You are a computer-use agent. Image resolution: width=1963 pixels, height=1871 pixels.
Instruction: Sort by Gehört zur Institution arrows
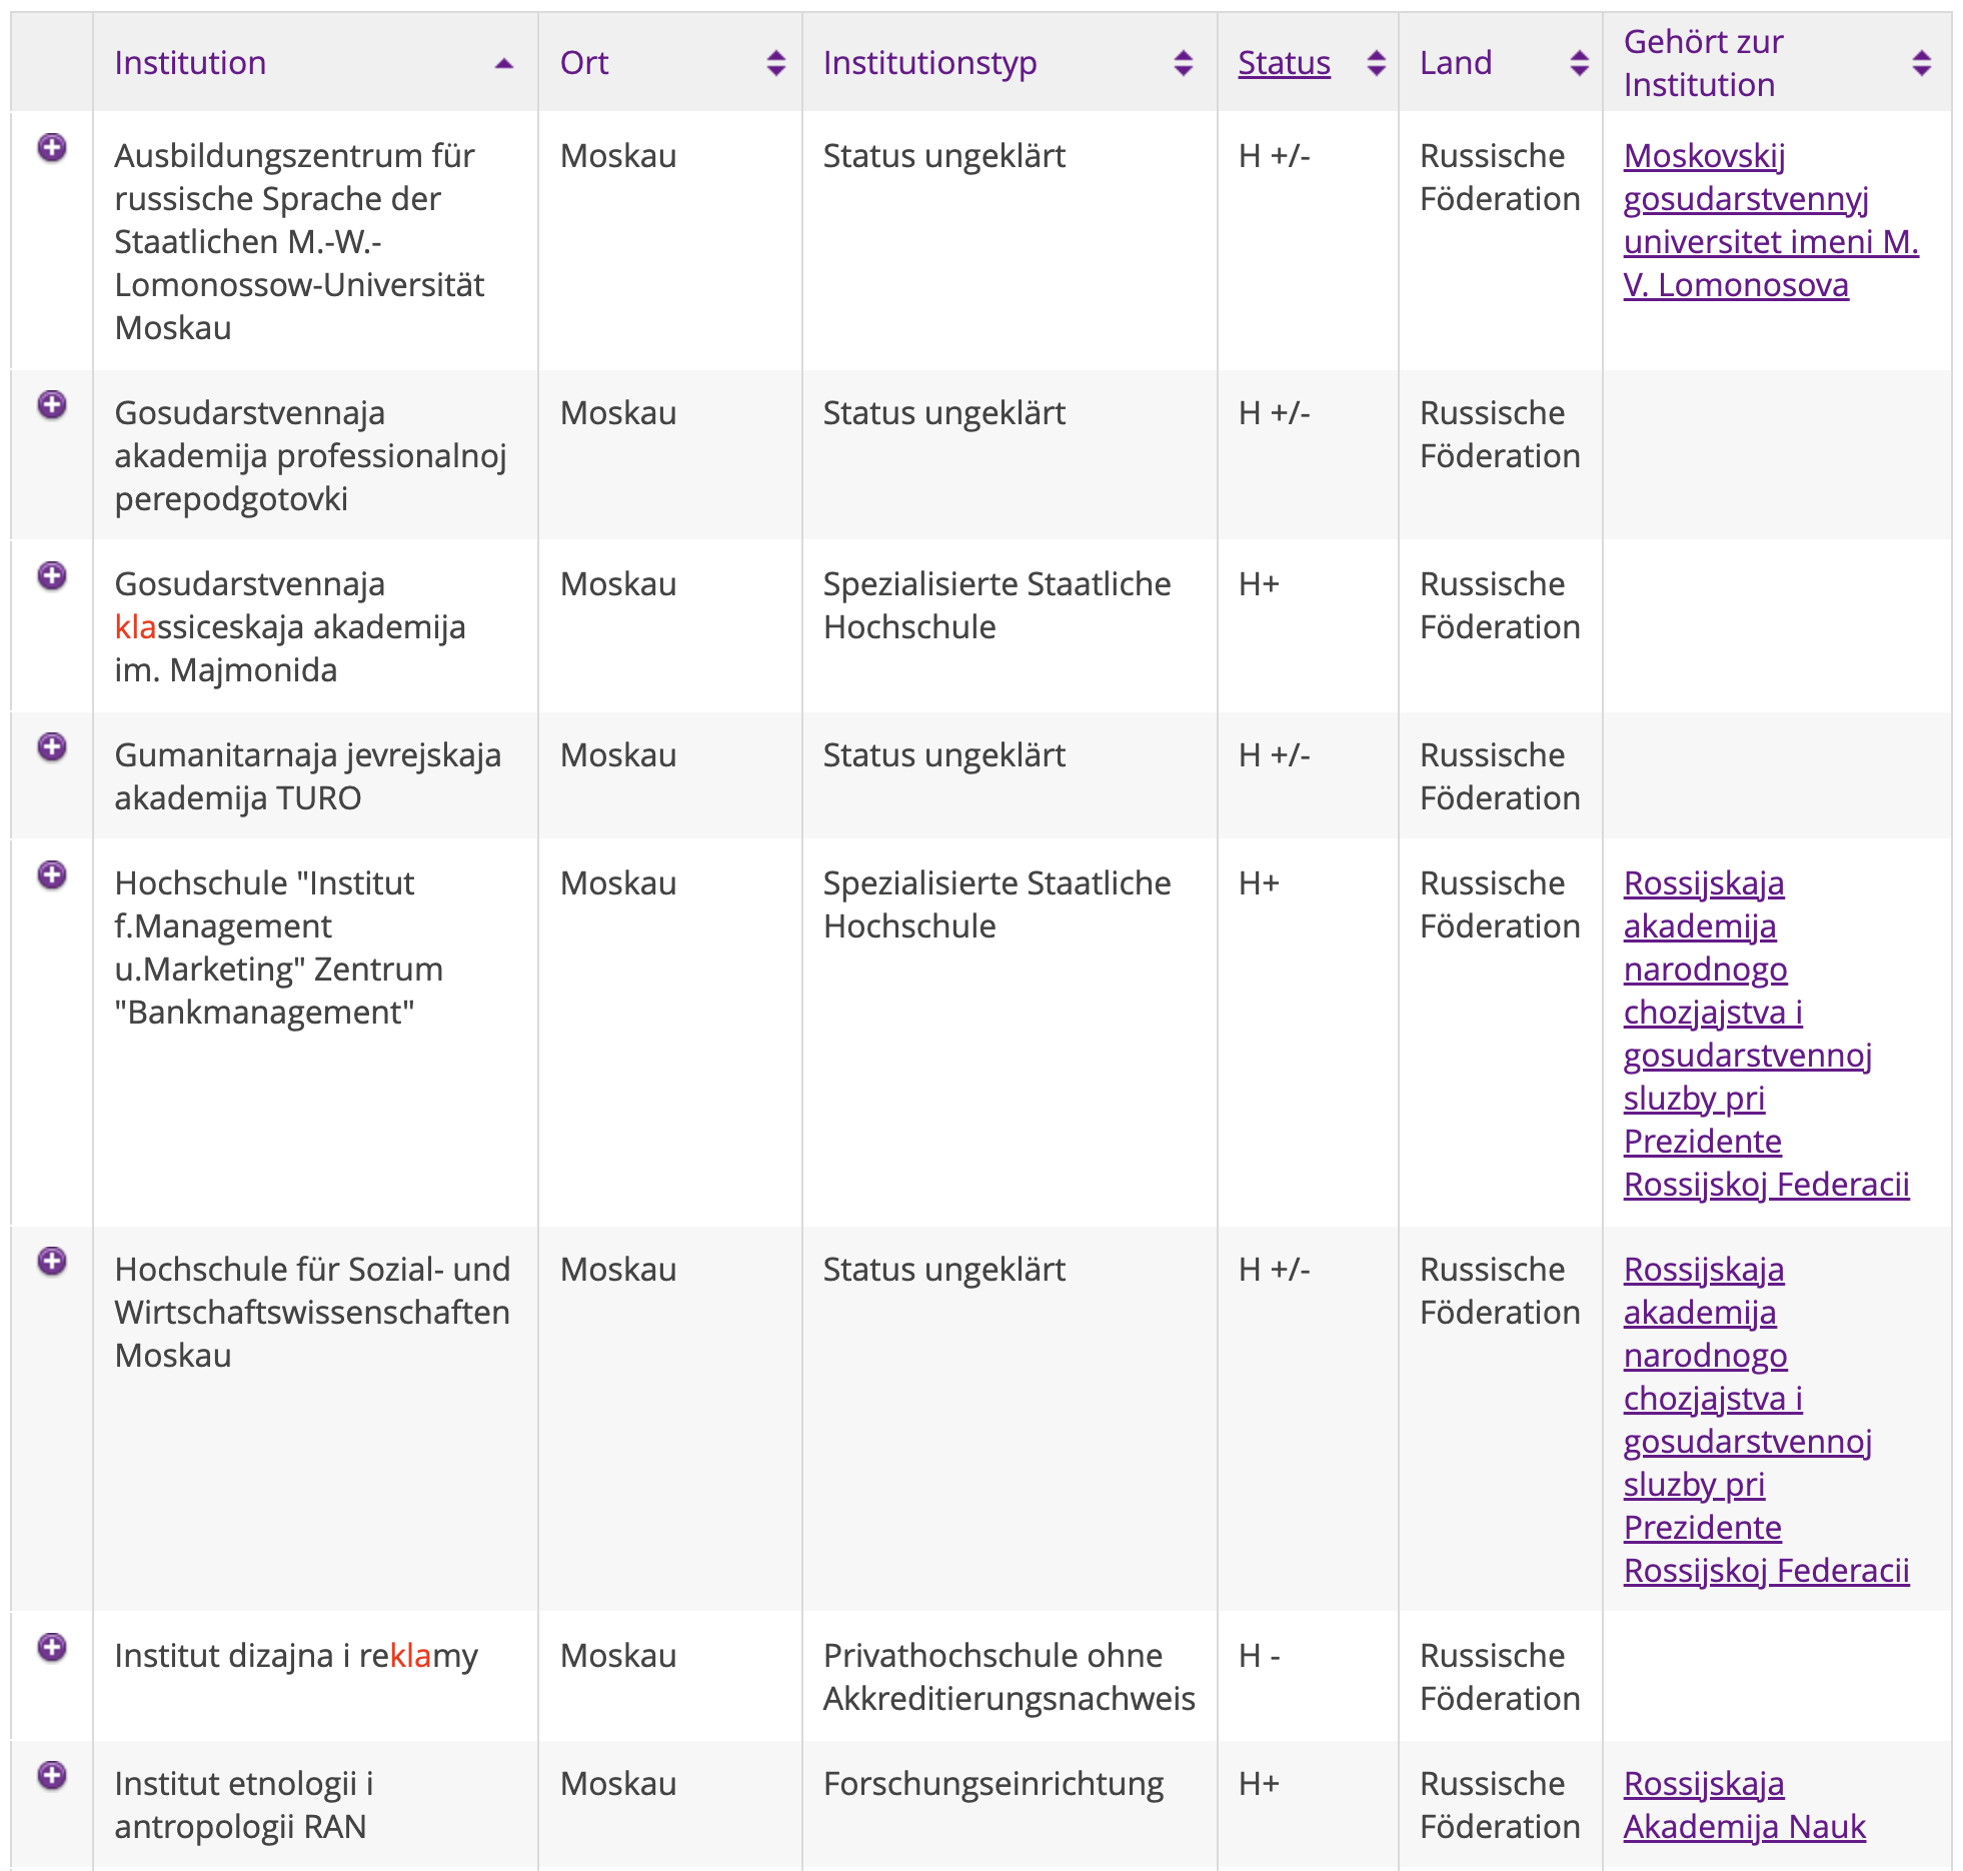(x=1921, y=63)
